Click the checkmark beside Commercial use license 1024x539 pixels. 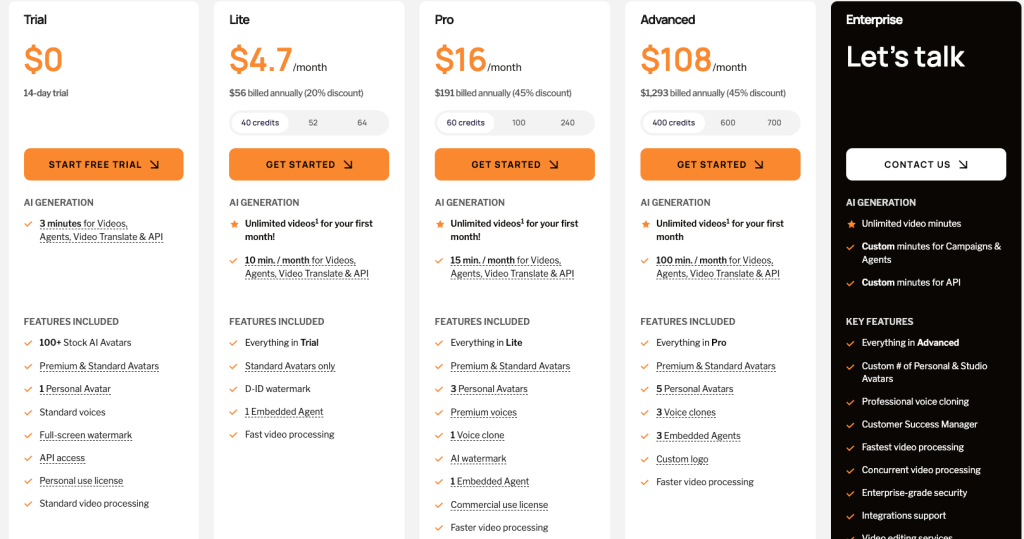(439, 505)
